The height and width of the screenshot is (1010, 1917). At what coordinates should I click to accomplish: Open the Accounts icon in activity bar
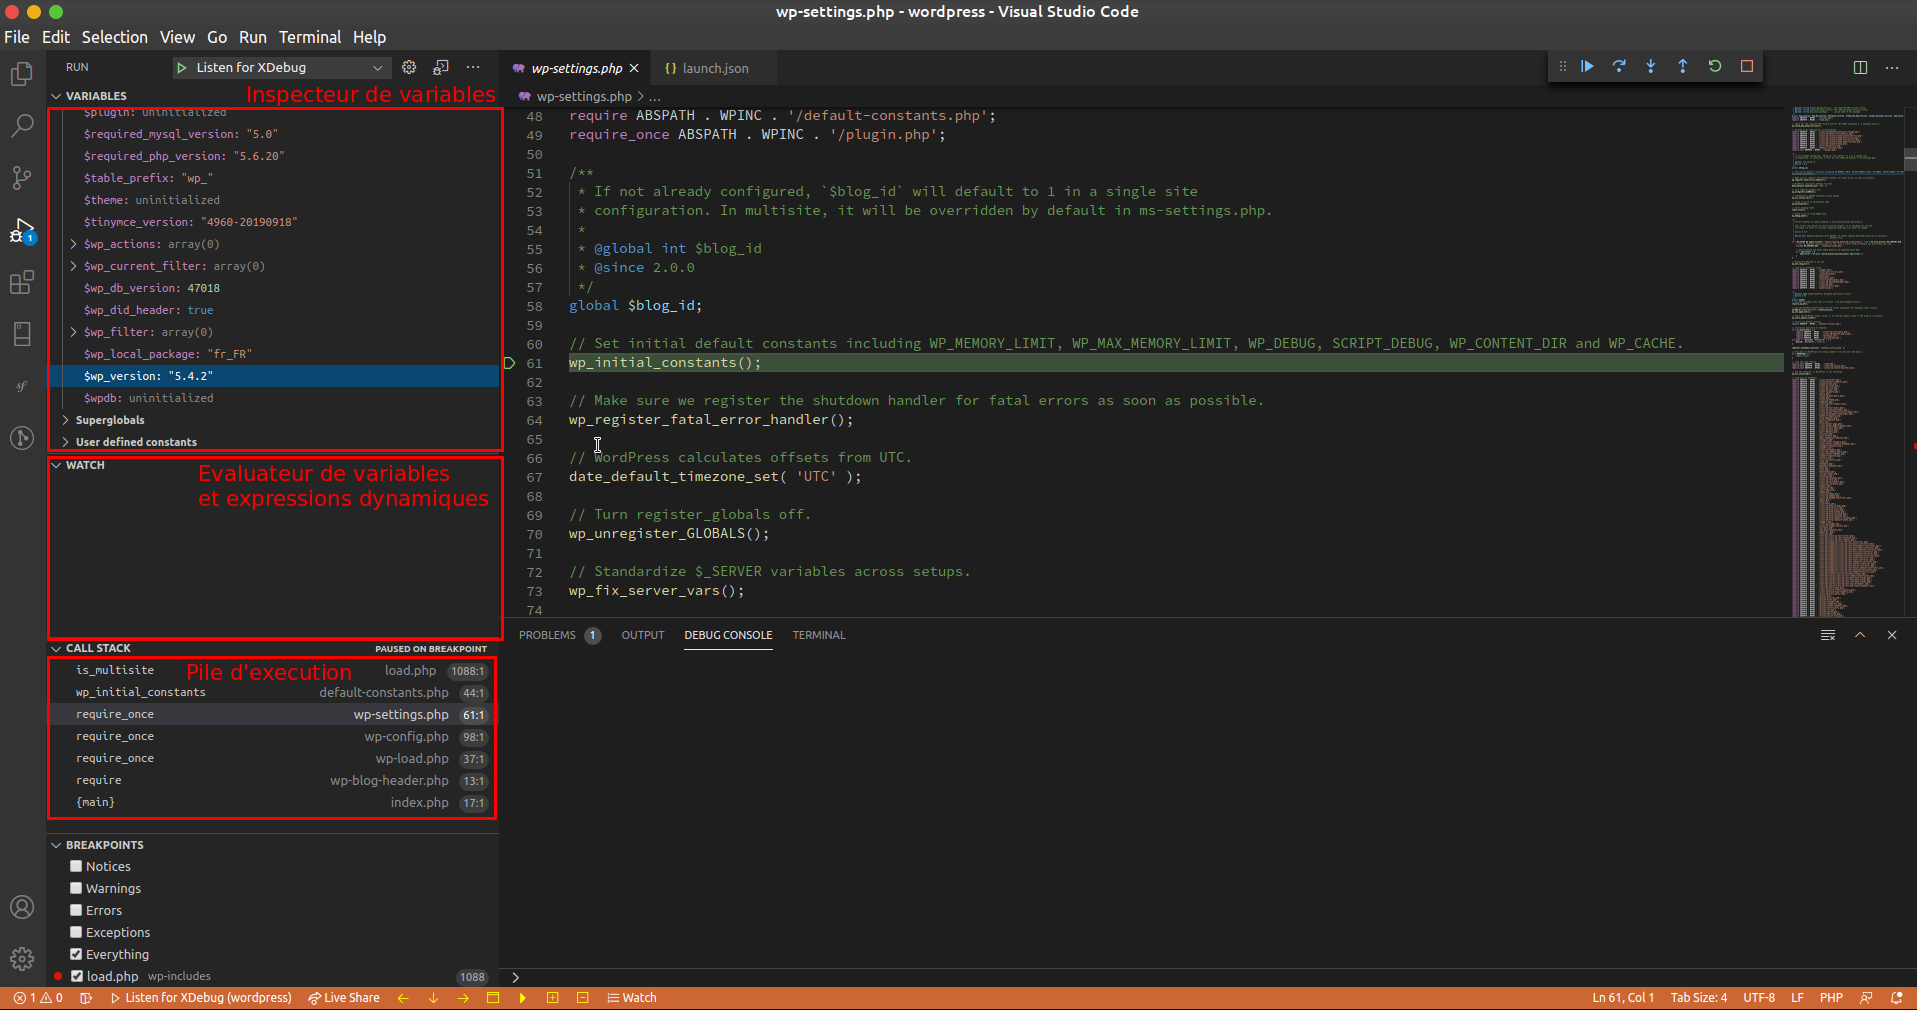(x=22, y=907)
